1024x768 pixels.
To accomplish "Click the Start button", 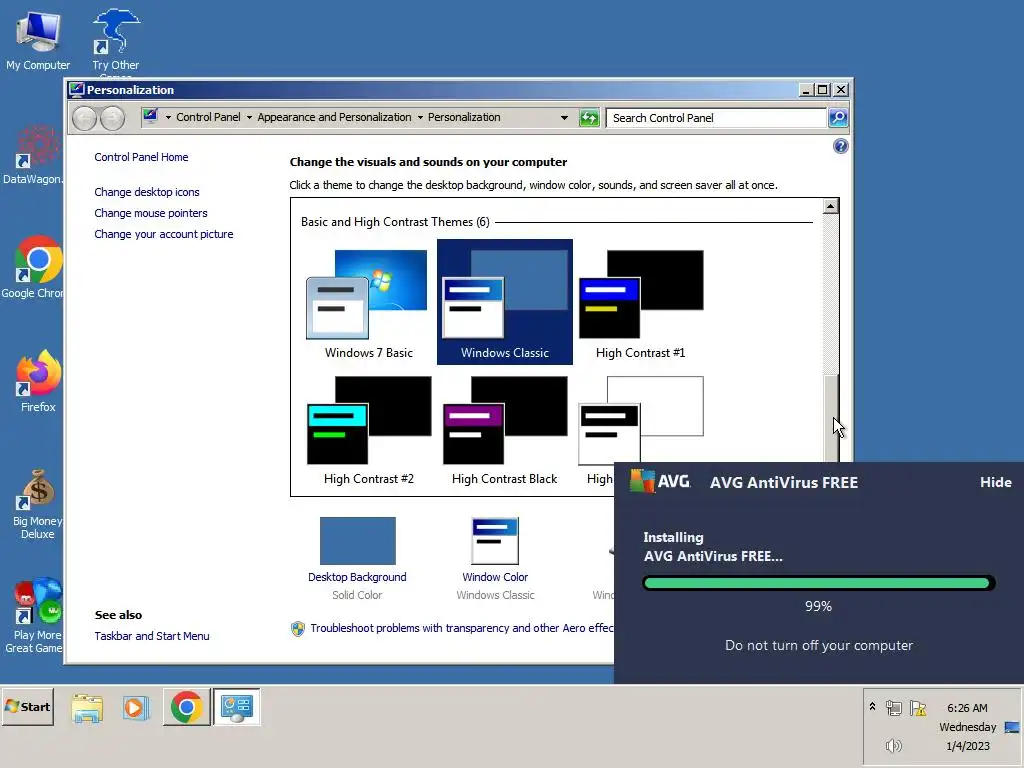I will (x=28, y=707).
